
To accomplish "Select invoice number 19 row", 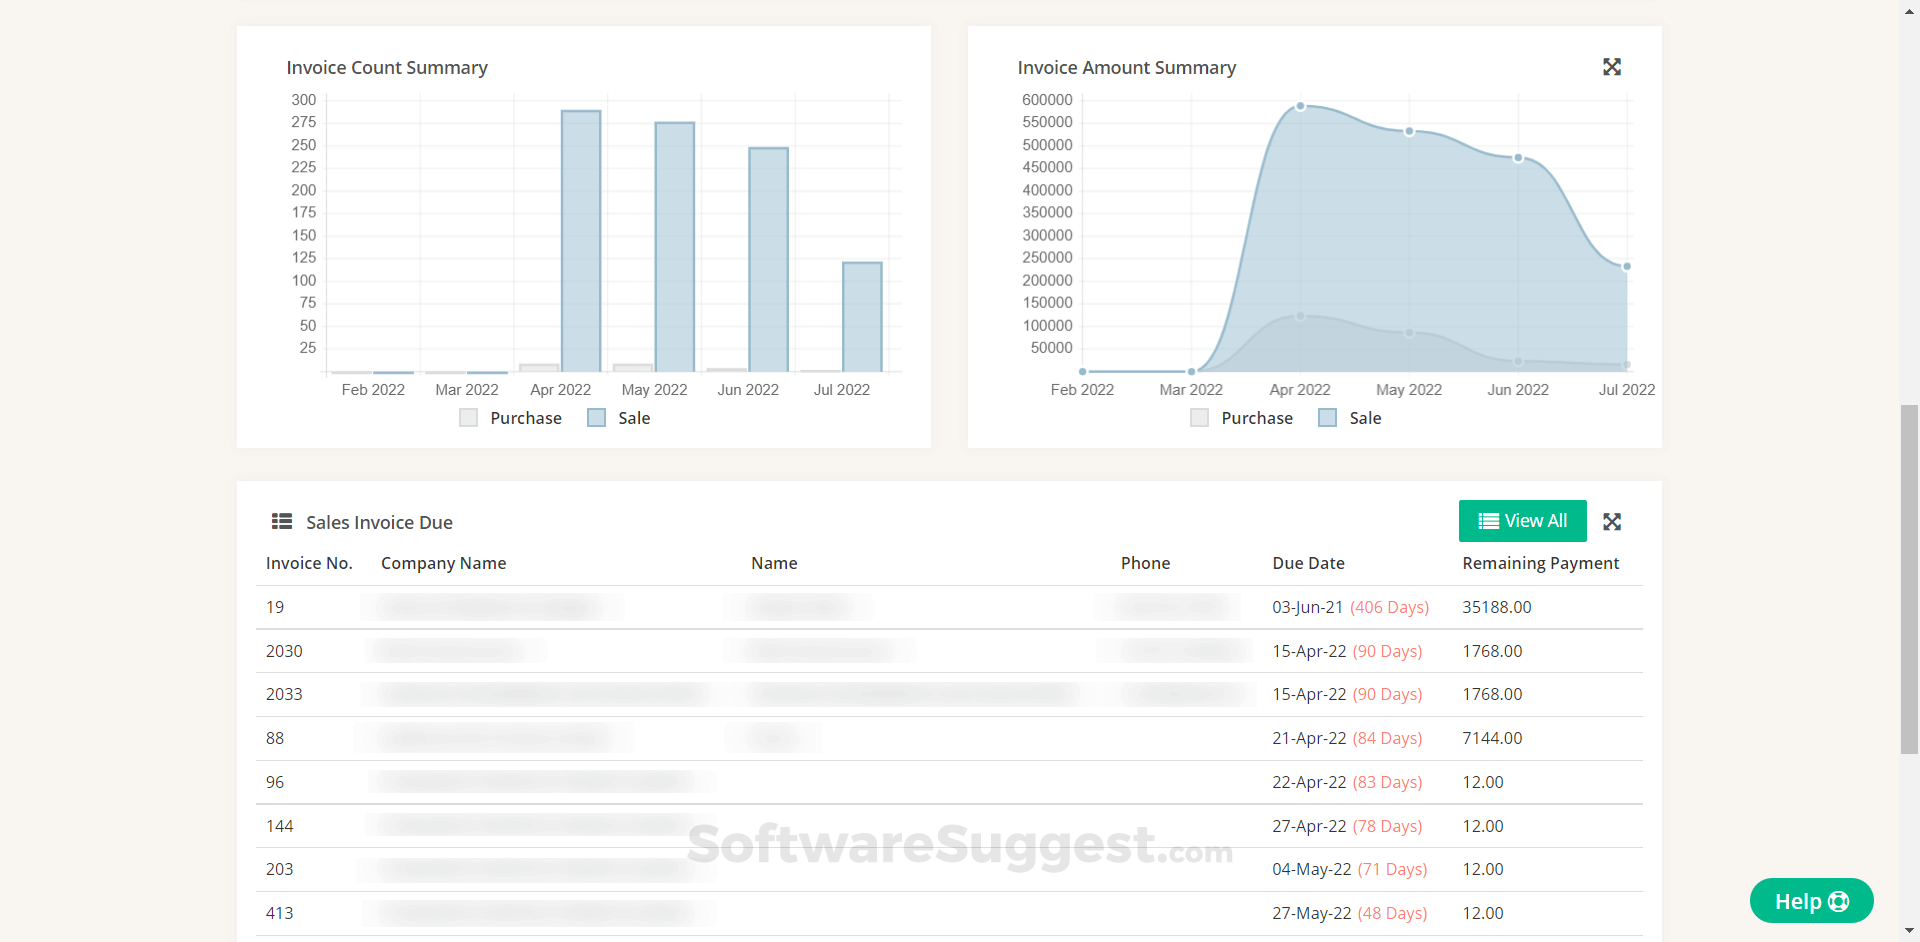I will (275, 607).
